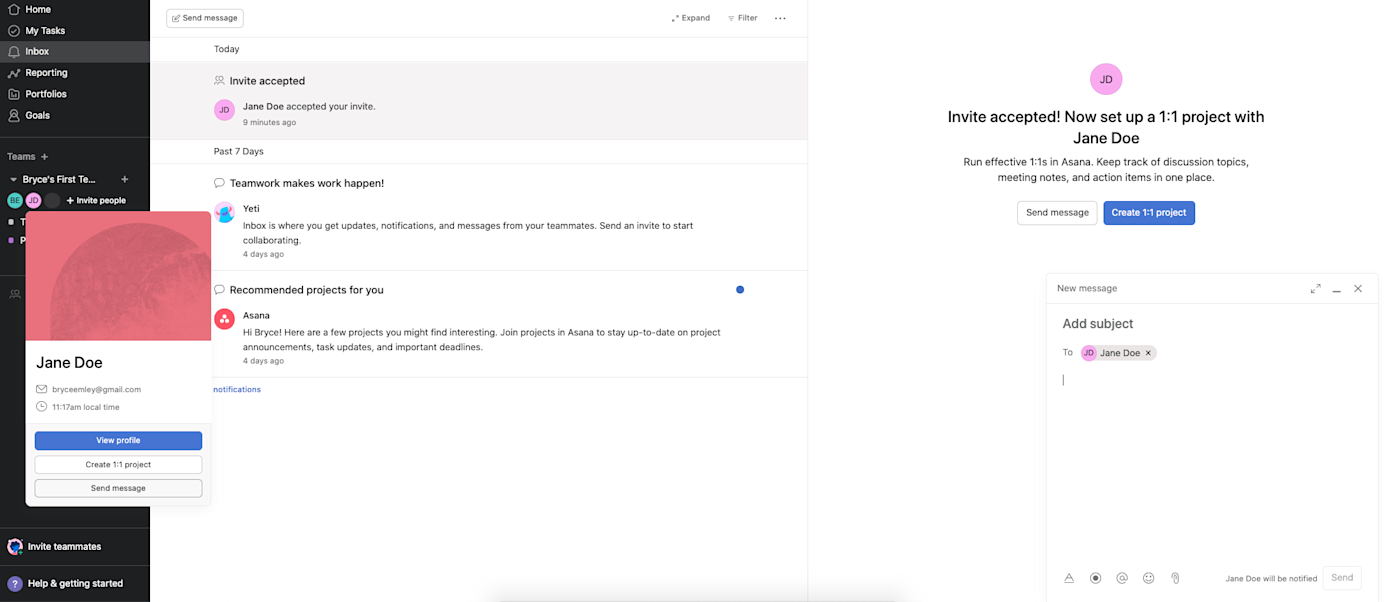Viewport: 1400px width, 602px height.
Task: Open the inbox more options menu
Action: [780, 18]
